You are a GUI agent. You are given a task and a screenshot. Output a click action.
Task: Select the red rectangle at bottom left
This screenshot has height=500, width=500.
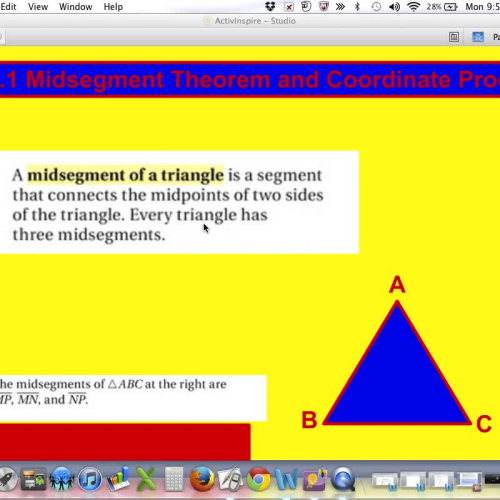[x=125, y=442]
